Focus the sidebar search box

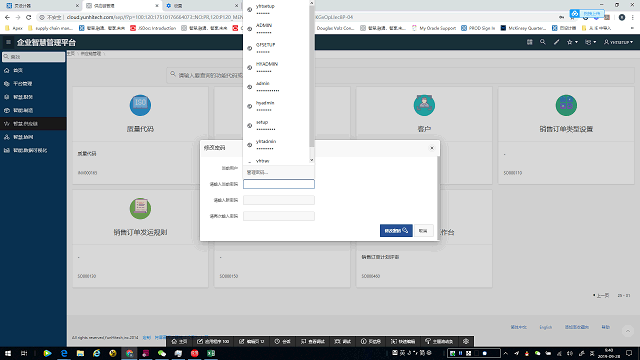tap(33, 57)
